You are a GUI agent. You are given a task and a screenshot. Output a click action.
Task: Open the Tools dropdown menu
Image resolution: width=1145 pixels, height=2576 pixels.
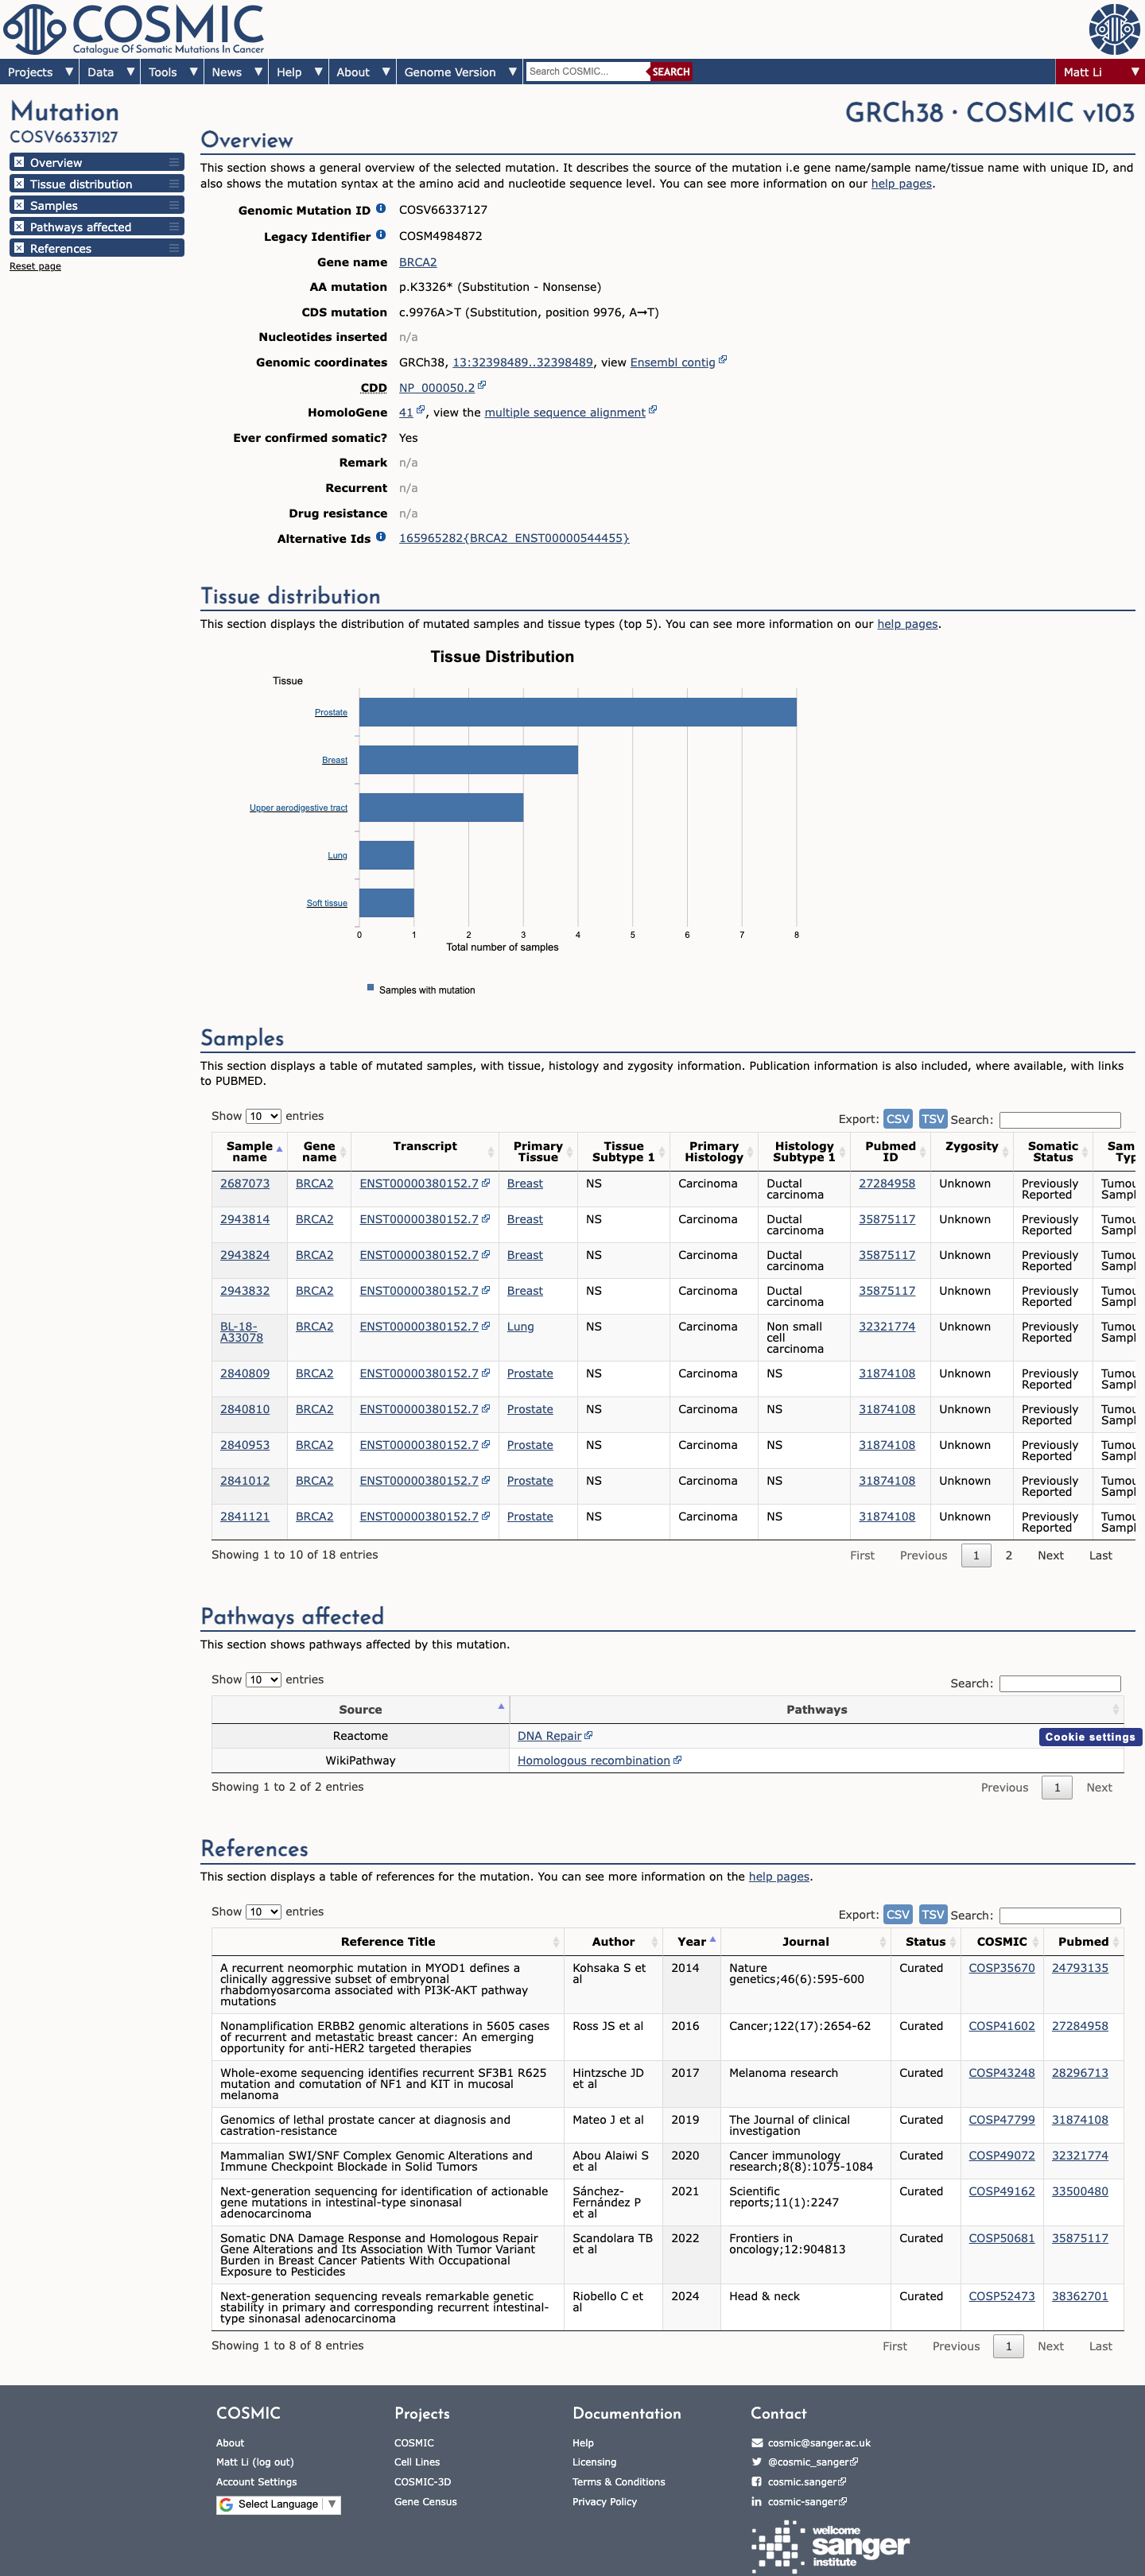(x=173, y=72)
